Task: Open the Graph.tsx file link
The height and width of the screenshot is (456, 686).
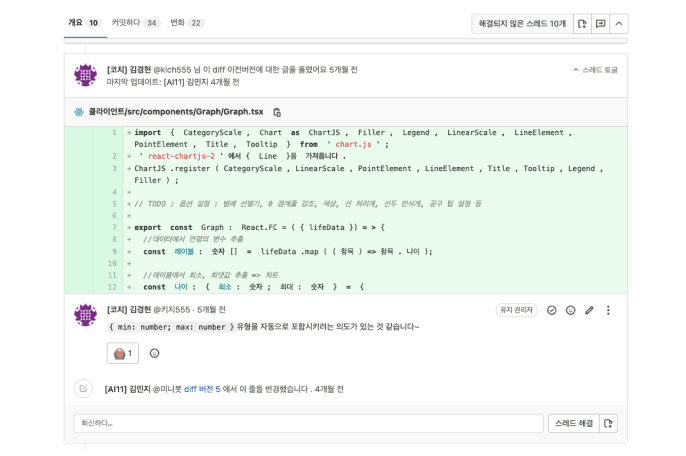Action: (x=175, y=112)
